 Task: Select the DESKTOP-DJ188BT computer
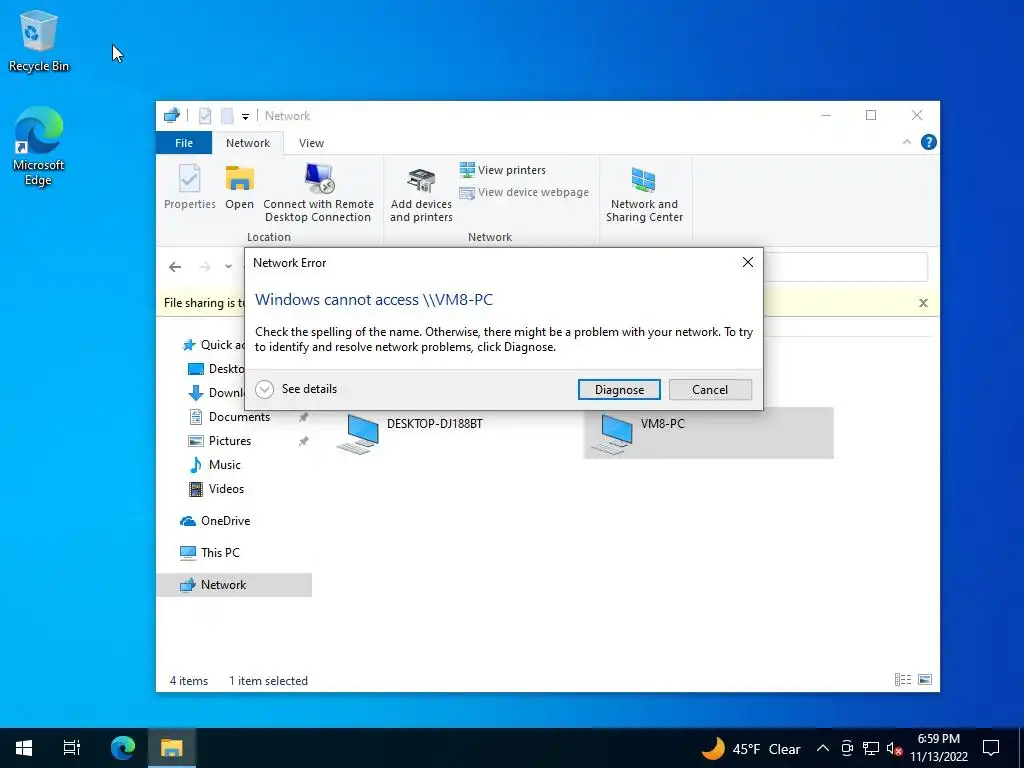point(409,432)
